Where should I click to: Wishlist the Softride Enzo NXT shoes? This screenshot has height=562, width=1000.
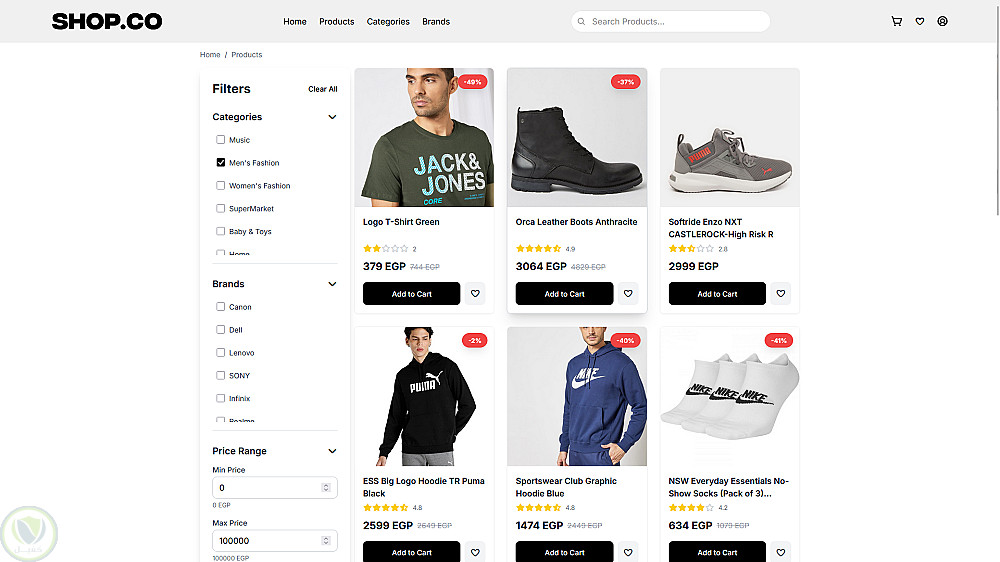tap(781, 294)
